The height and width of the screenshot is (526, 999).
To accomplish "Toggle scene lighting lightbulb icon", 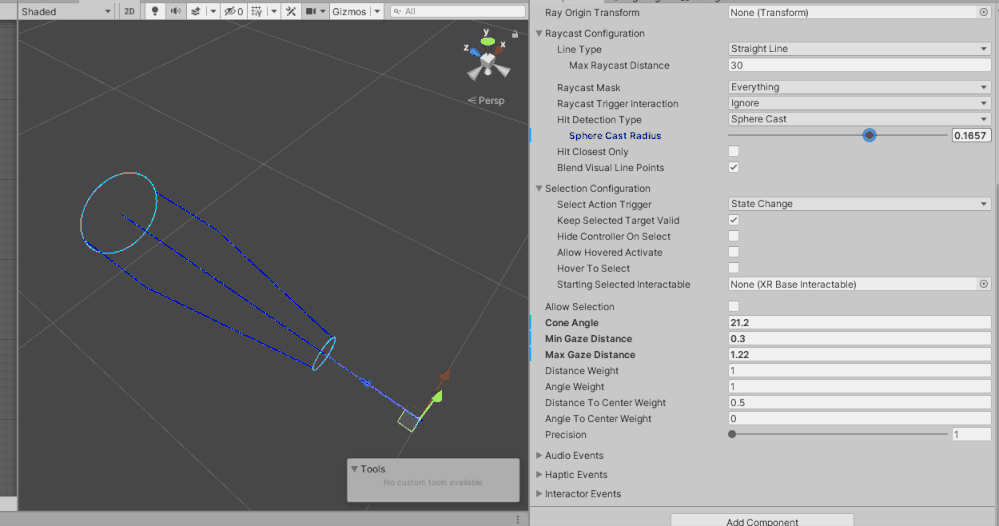I will coord(155,11).
